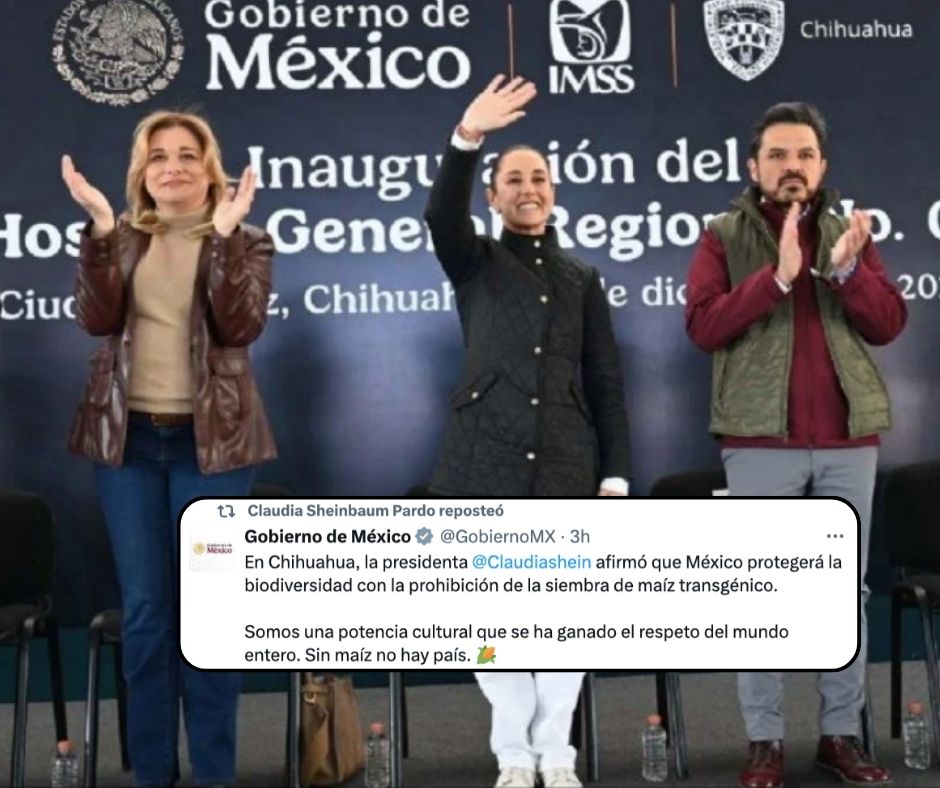This screenshot has height=788, width=940.
Task: Click the Mexican coat of arms seal
Action: pyautogui.click(x=118, y=49)
